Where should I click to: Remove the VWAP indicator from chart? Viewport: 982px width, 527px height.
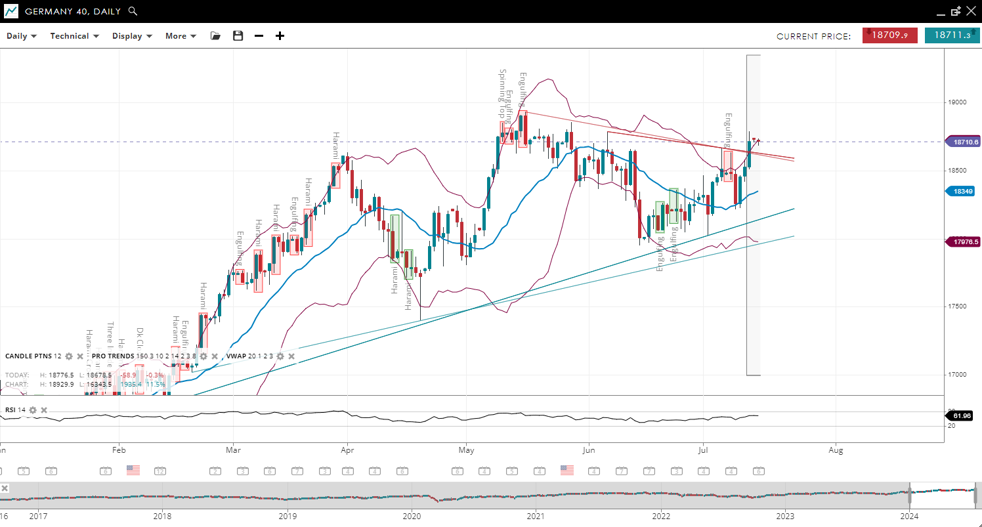tap(291, 356)
